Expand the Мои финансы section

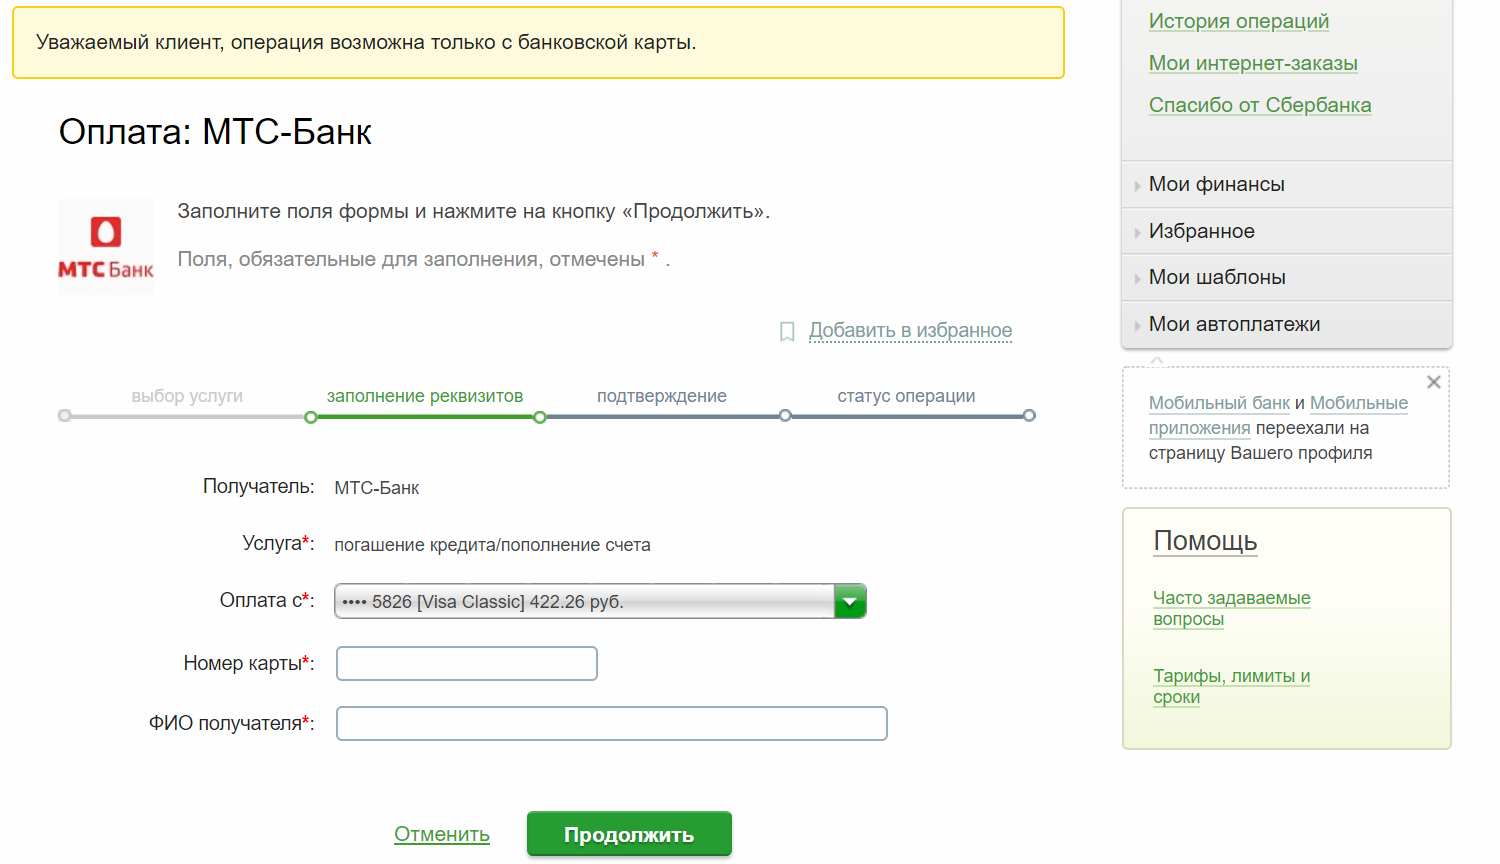[x=1216, y=184]
